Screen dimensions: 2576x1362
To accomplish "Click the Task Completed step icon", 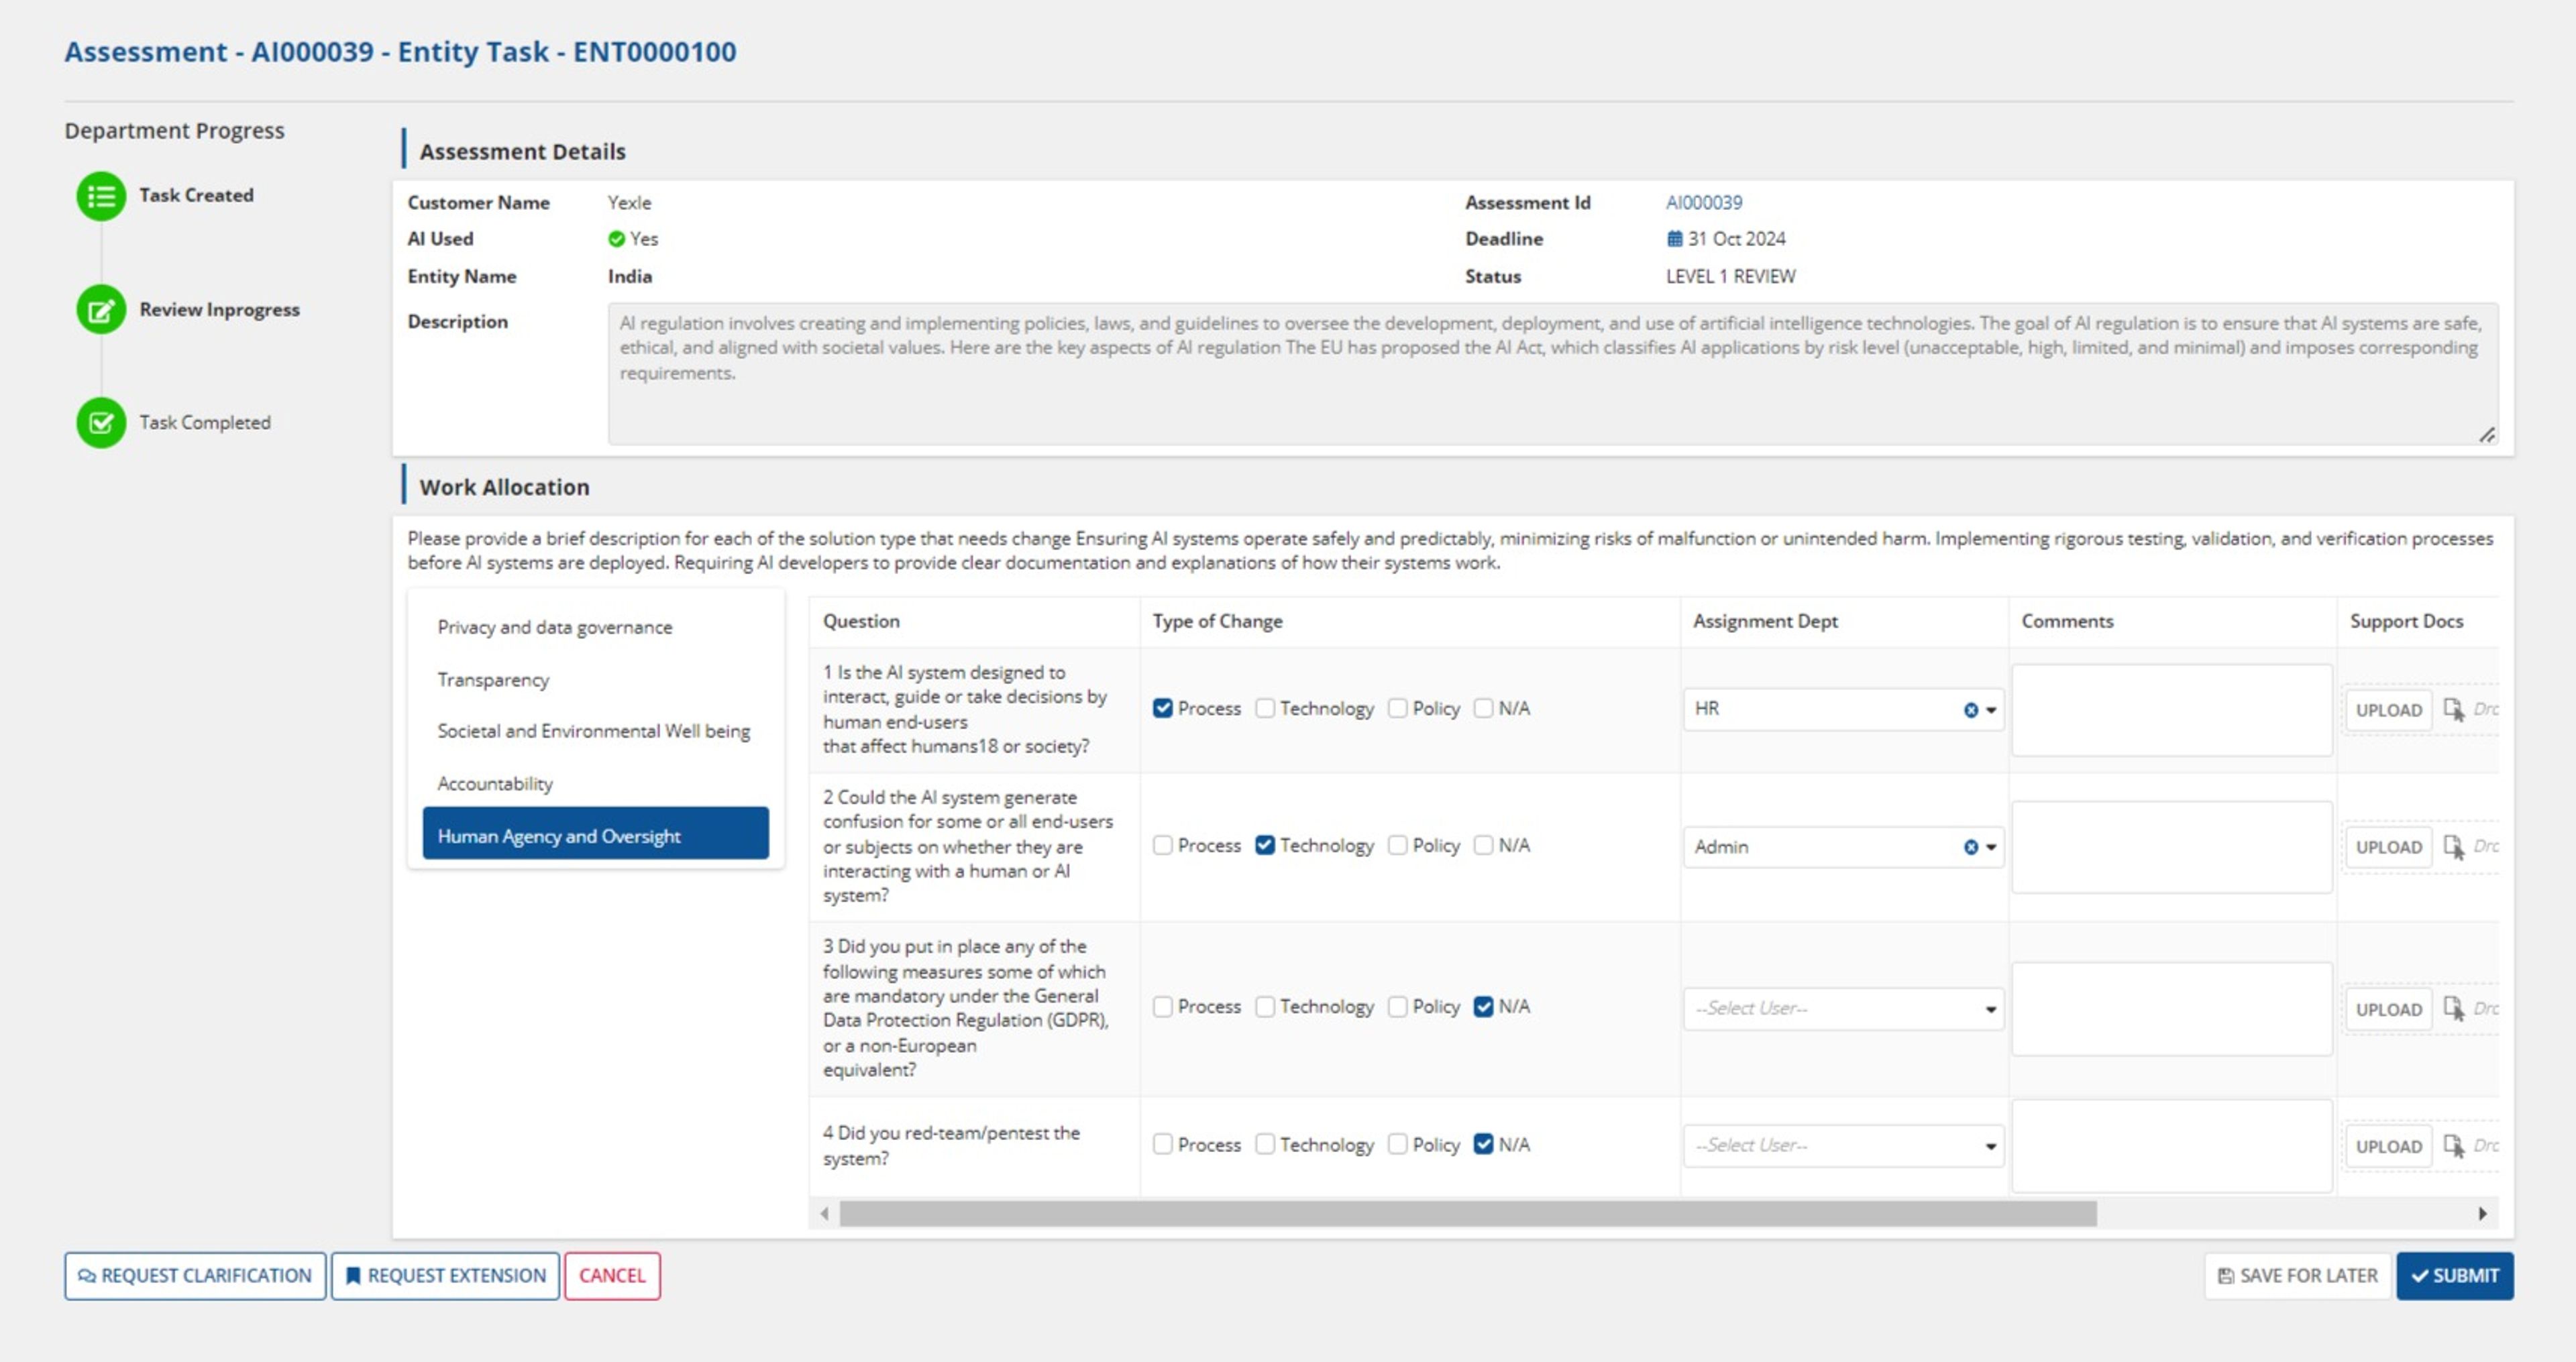I will click(101, 423).
